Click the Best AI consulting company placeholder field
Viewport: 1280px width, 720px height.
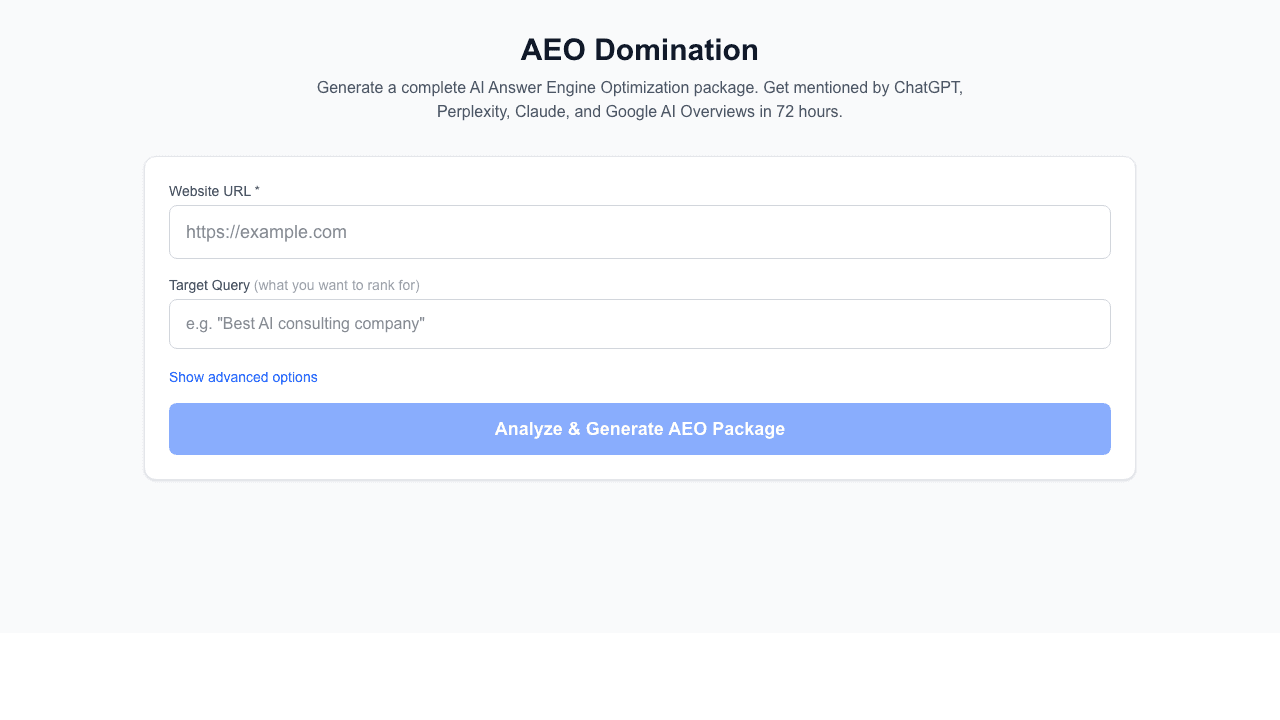pos(639,323)
